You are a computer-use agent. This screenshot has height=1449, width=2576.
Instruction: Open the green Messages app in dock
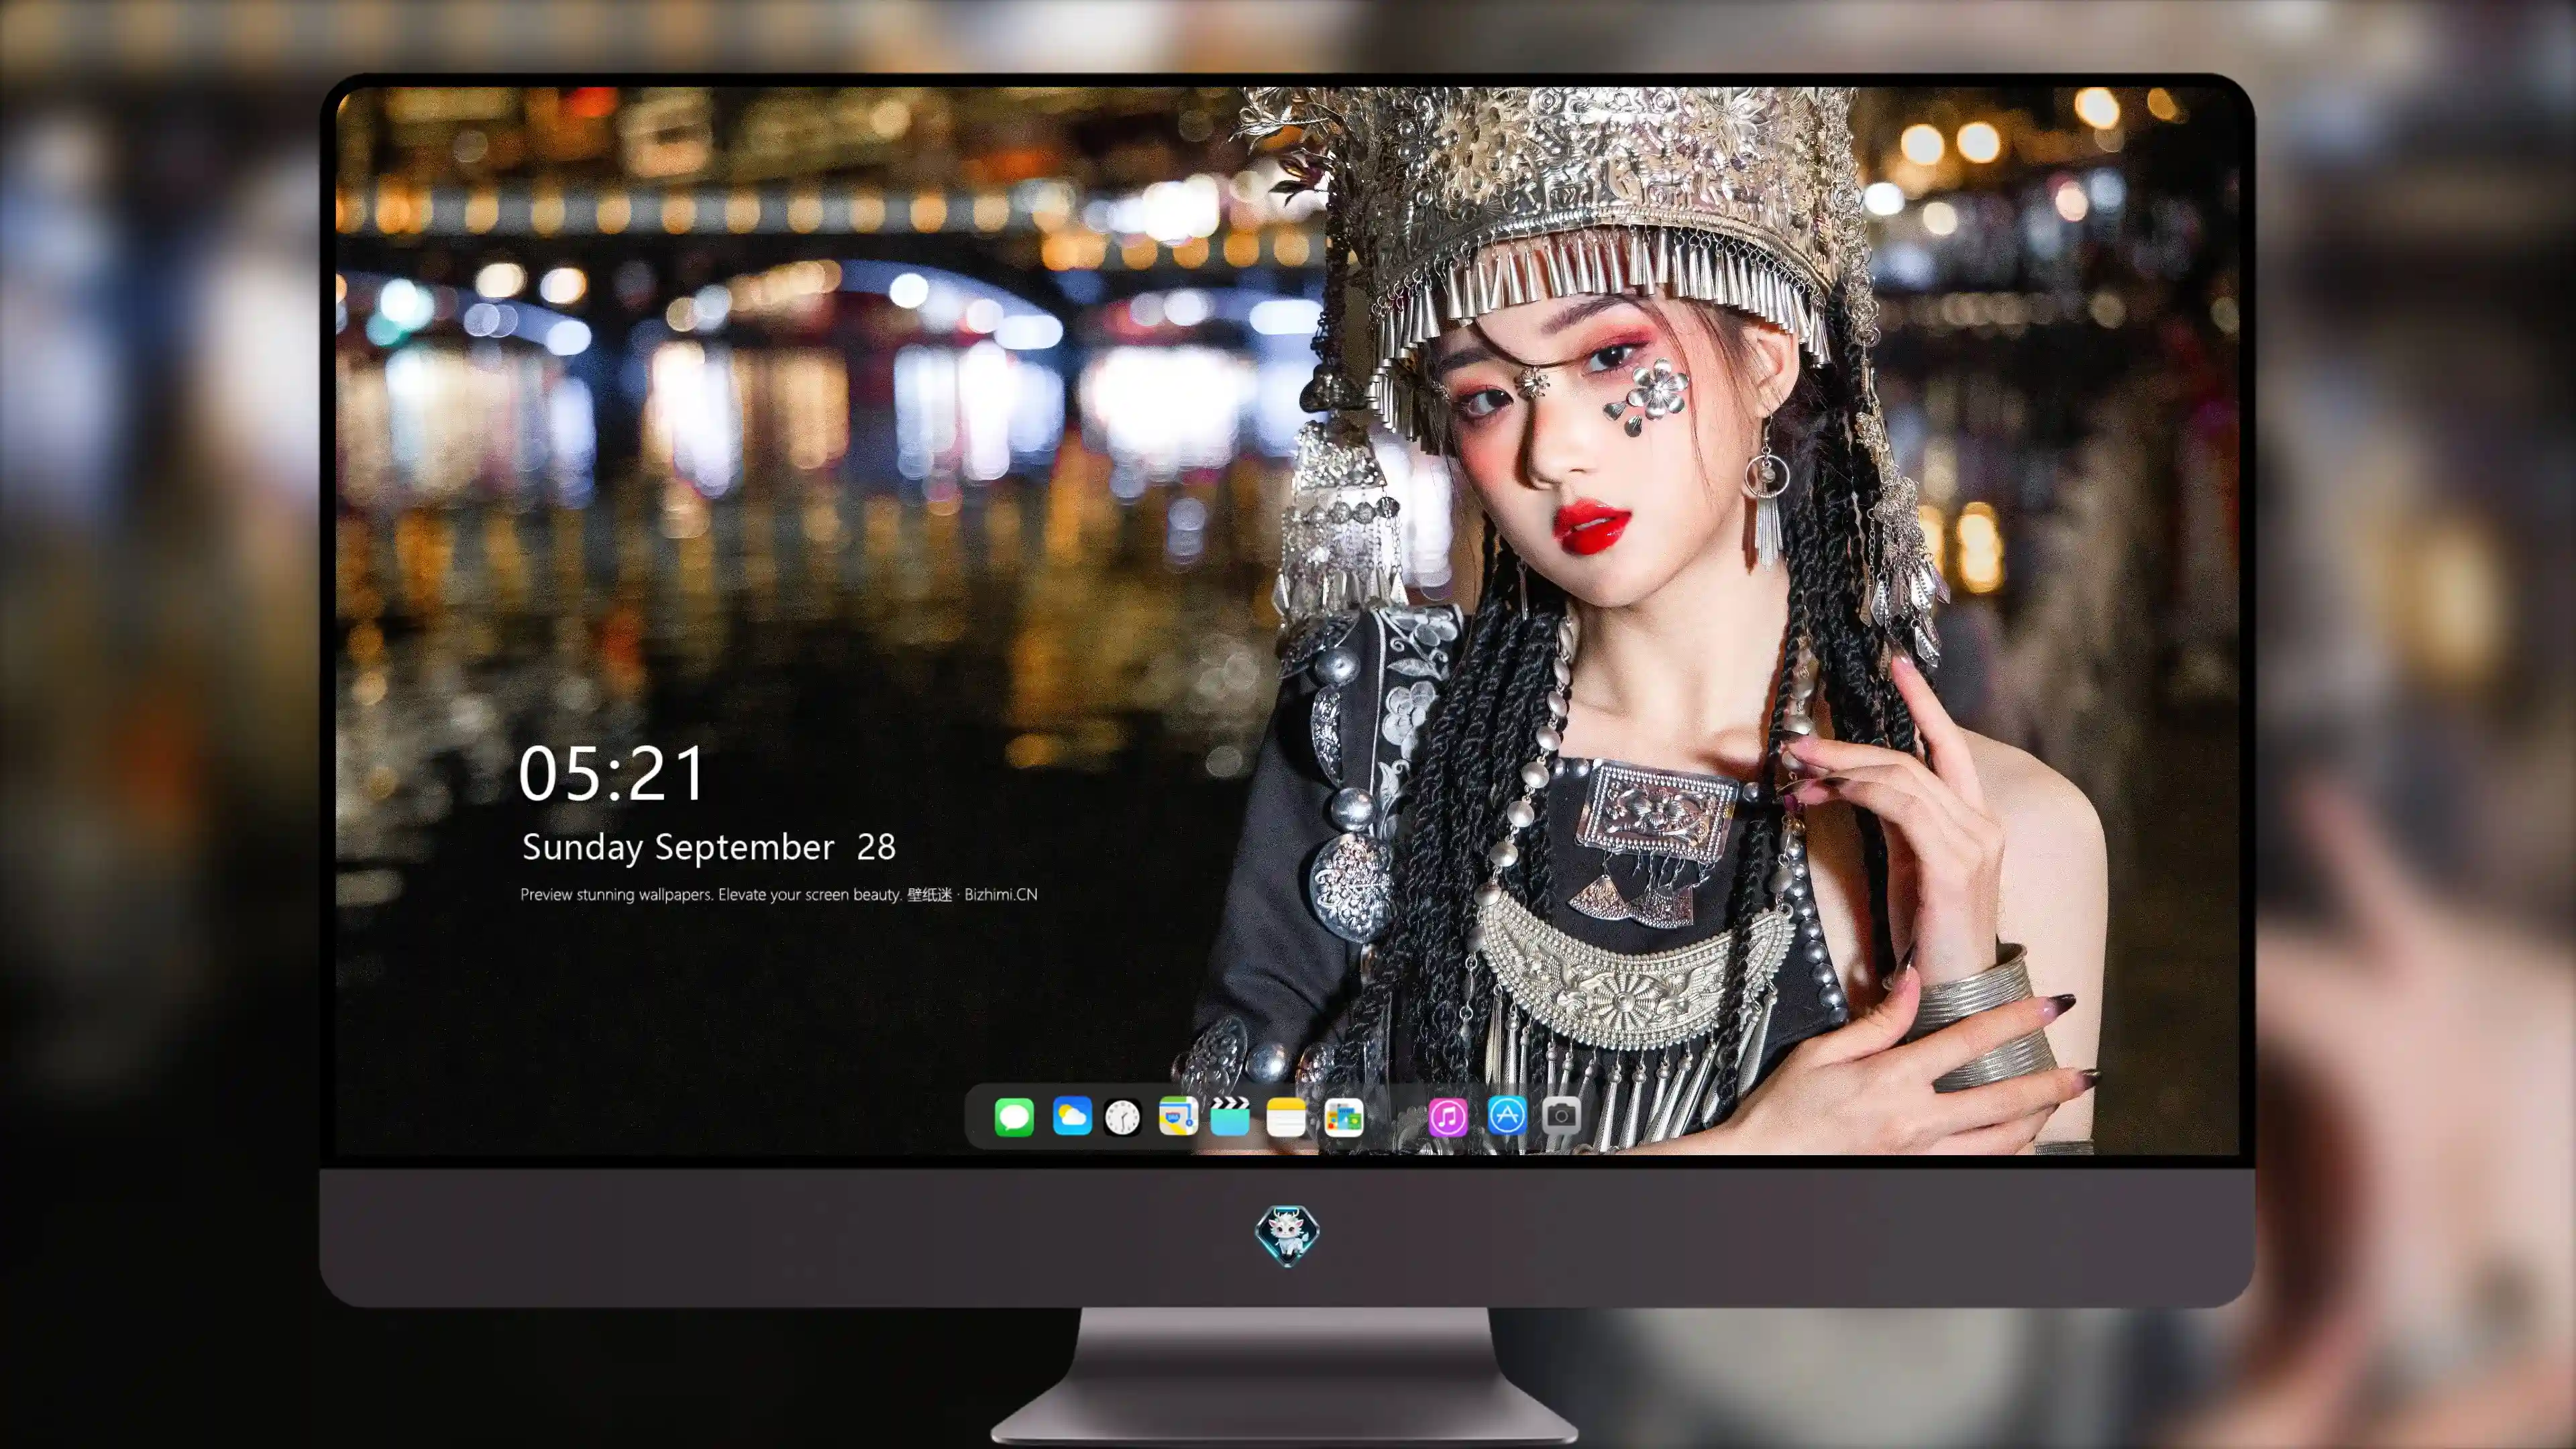pos(1014,1116)
